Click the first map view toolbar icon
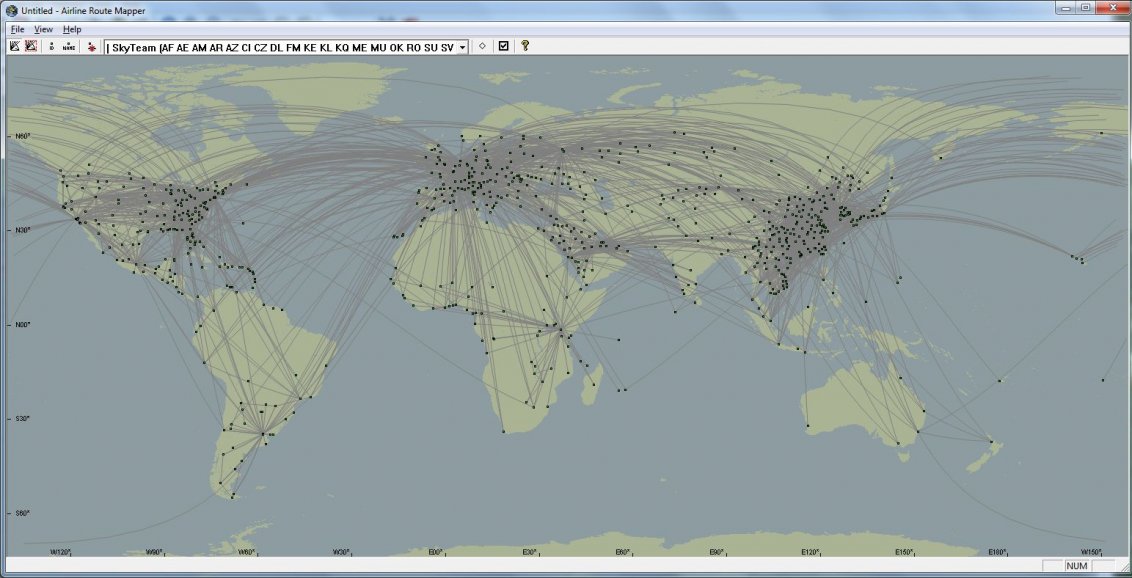Screen dimensions: 1132x578 coord(15,46)
